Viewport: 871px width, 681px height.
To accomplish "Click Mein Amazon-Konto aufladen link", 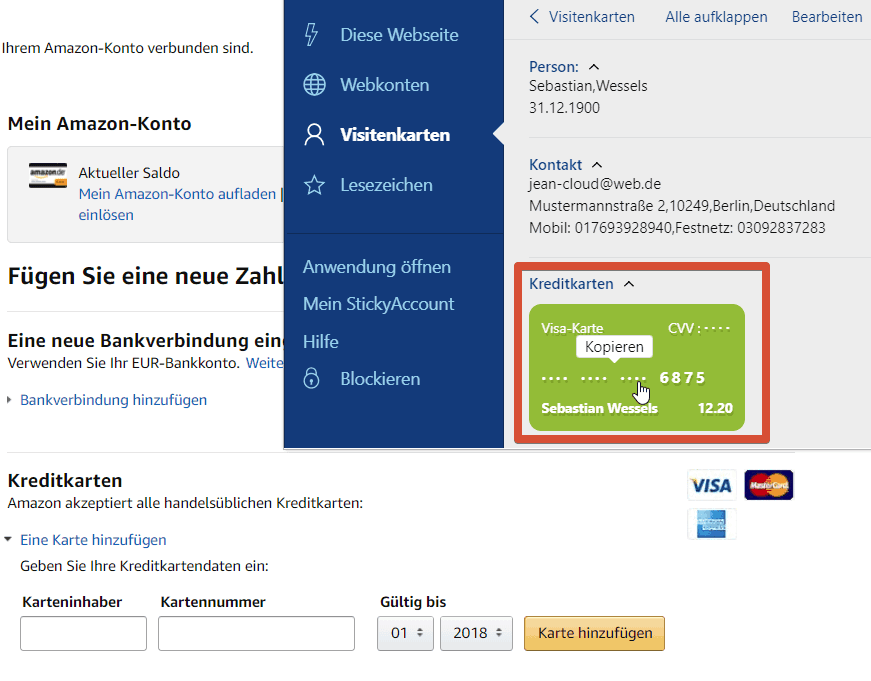I will [177, 194].
